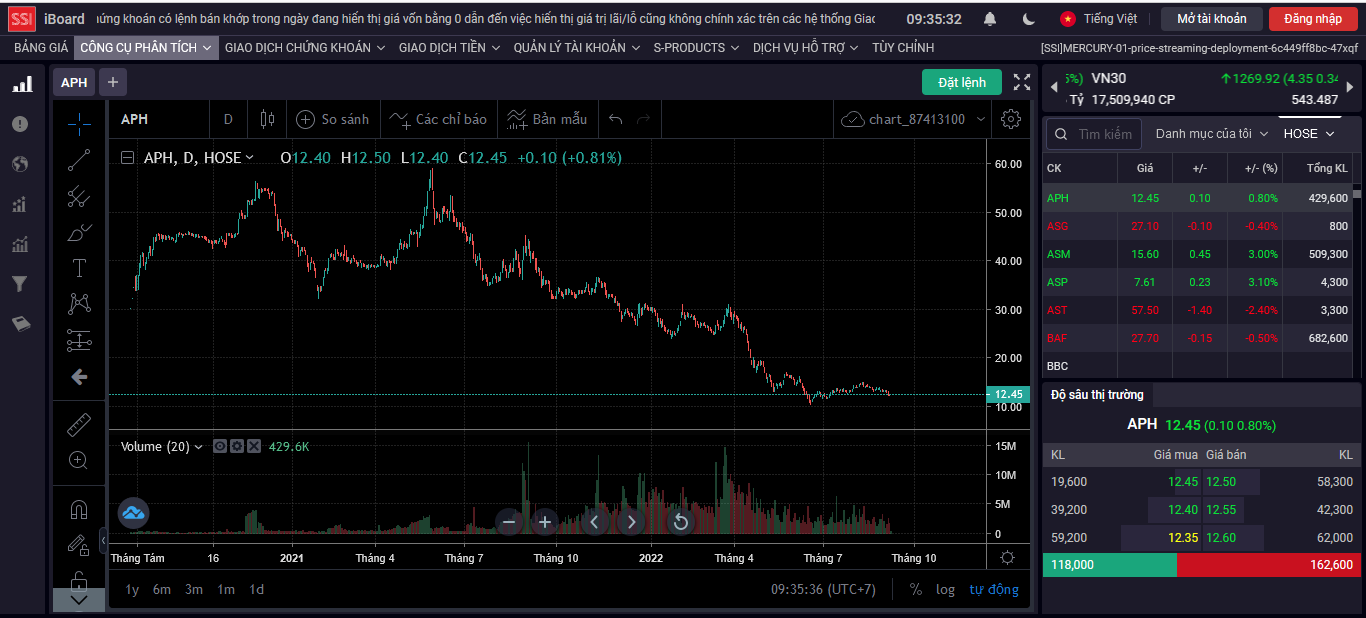This screenshot has width=1366, height=618.
Task: Toggle stay in drawing mode pencil-lock
Action: point(79,545)
